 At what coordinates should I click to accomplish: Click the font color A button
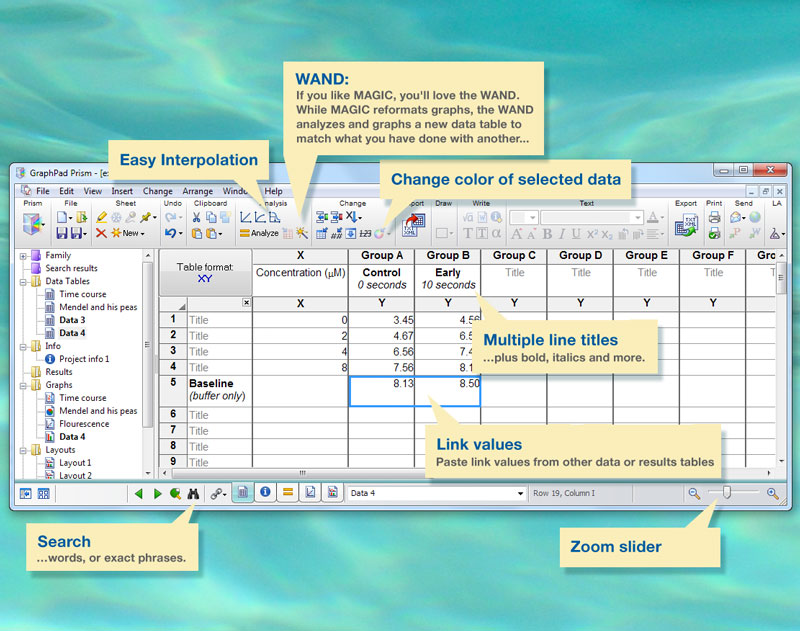tap(653, 218)
